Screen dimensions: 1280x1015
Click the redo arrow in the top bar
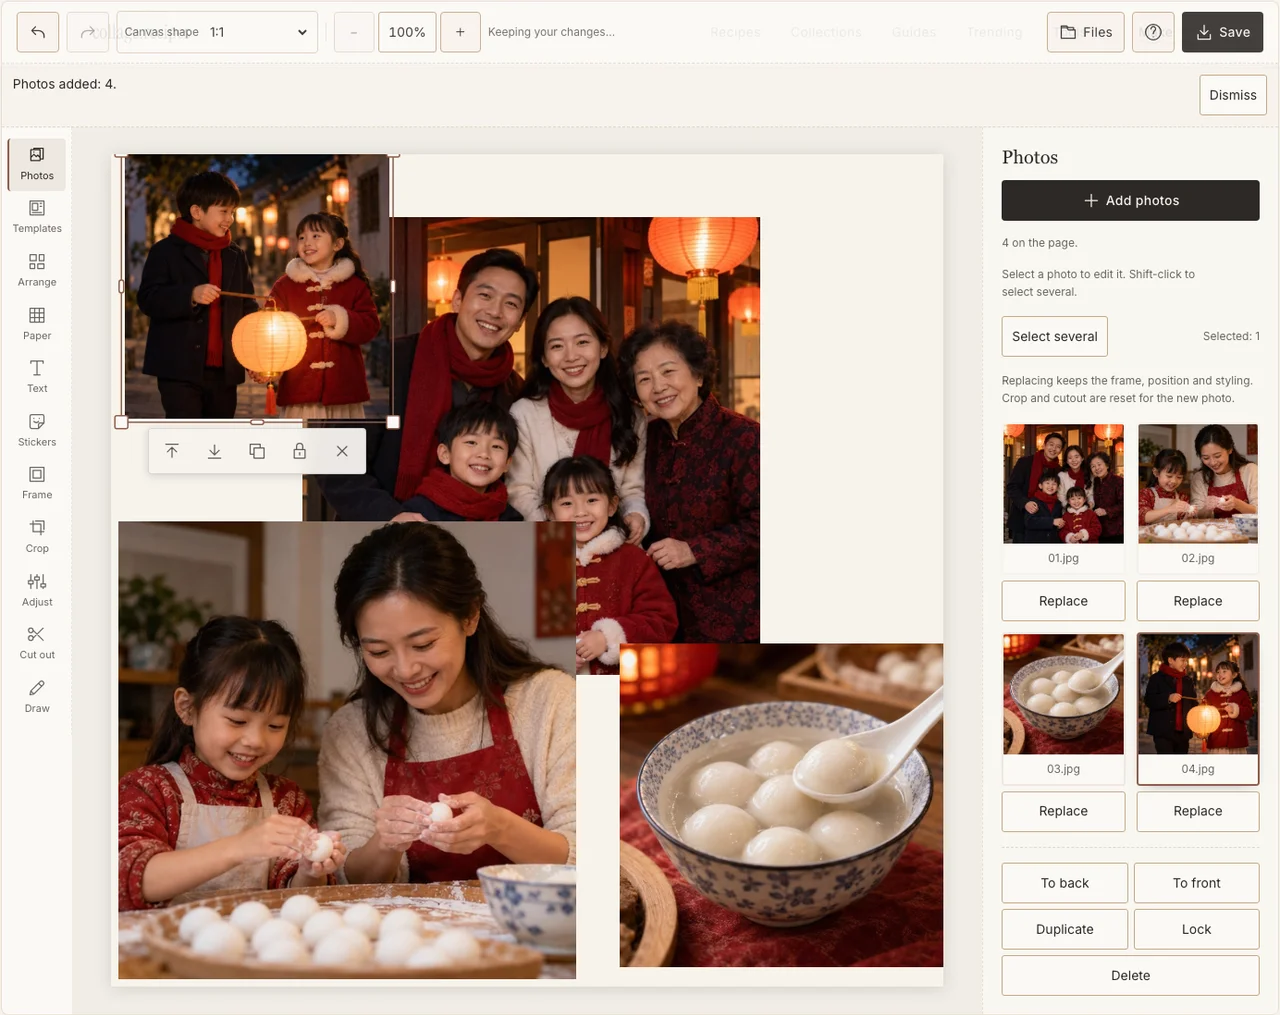click(88, 32)
